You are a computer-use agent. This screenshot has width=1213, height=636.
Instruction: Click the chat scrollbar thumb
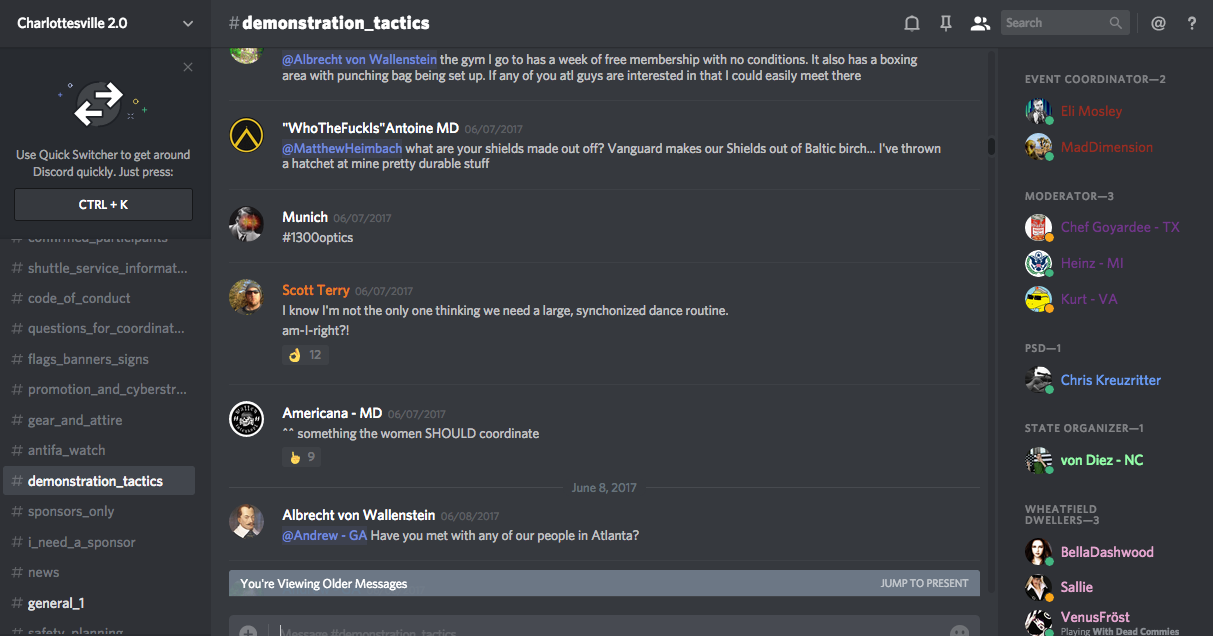(x=991, y=146)
